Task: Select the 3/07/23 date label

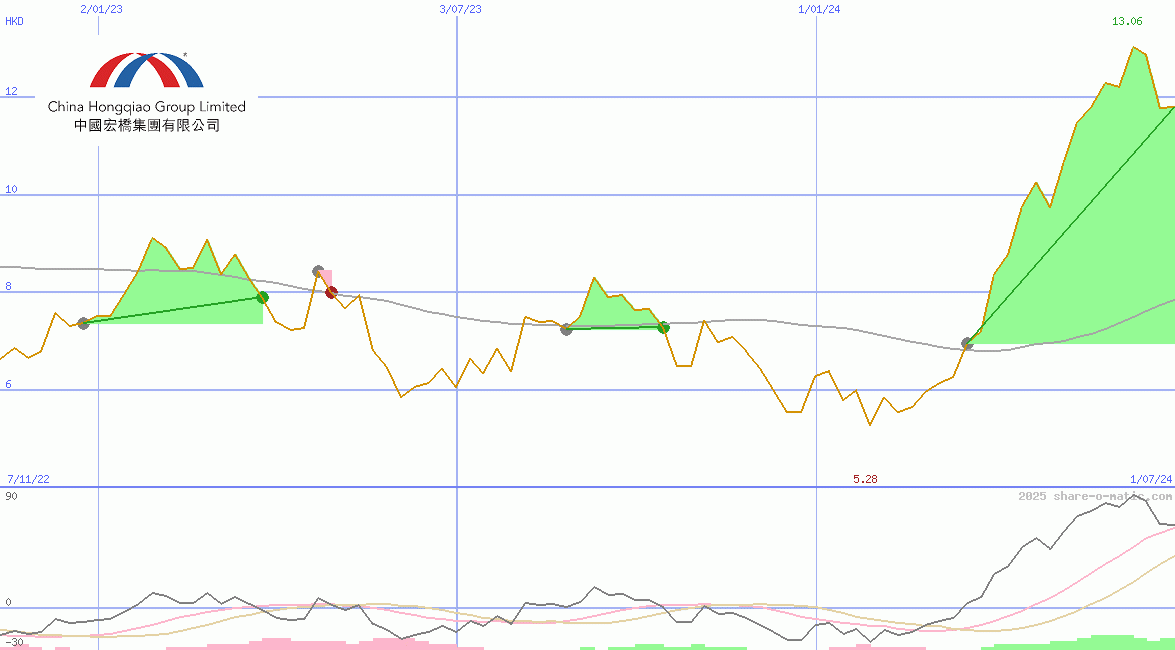Action: (x=459, y=9)
